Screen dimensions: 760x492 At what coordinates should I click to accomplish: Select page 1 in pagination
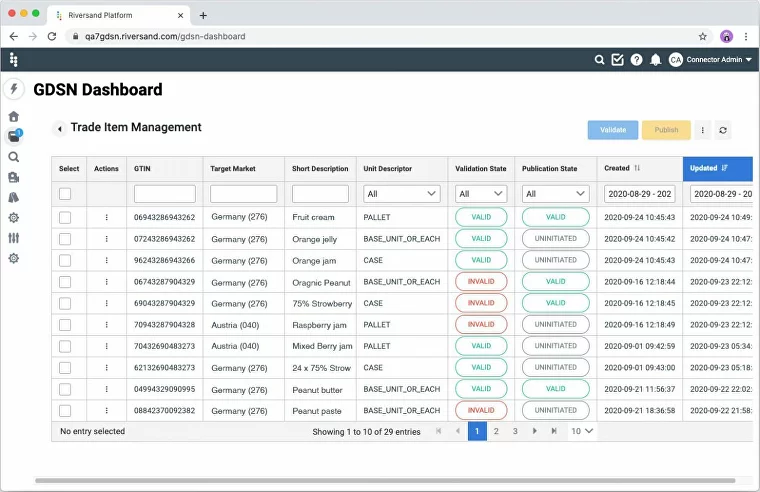[x=477, y=431]
